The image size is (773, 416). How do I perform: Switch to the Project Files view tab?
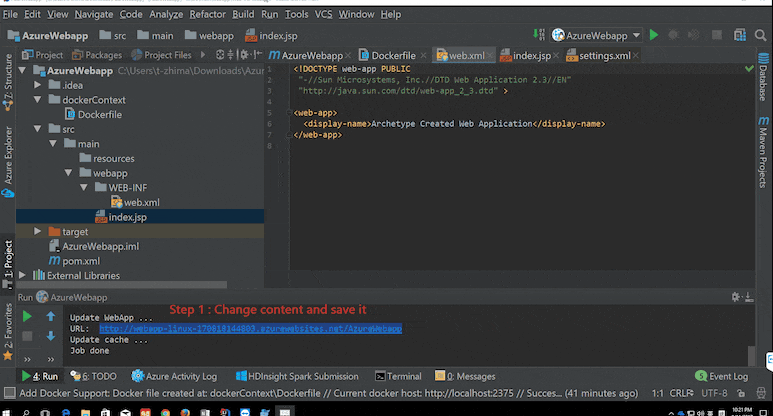[161, 55]
